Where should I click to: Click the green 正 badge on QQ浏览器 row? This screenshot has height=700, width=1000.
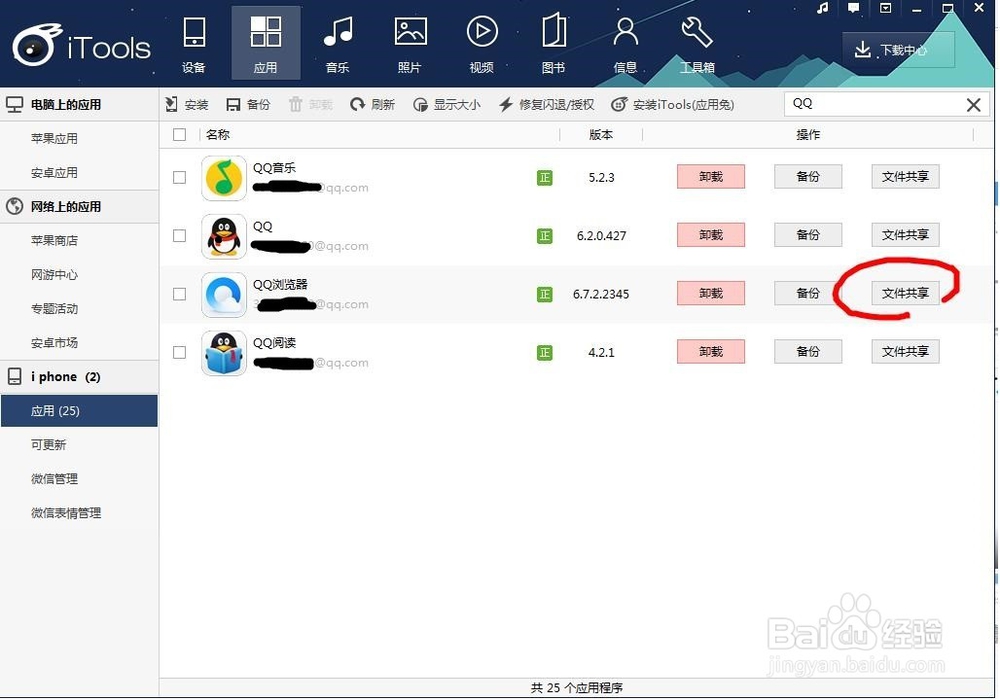(545, 294)
